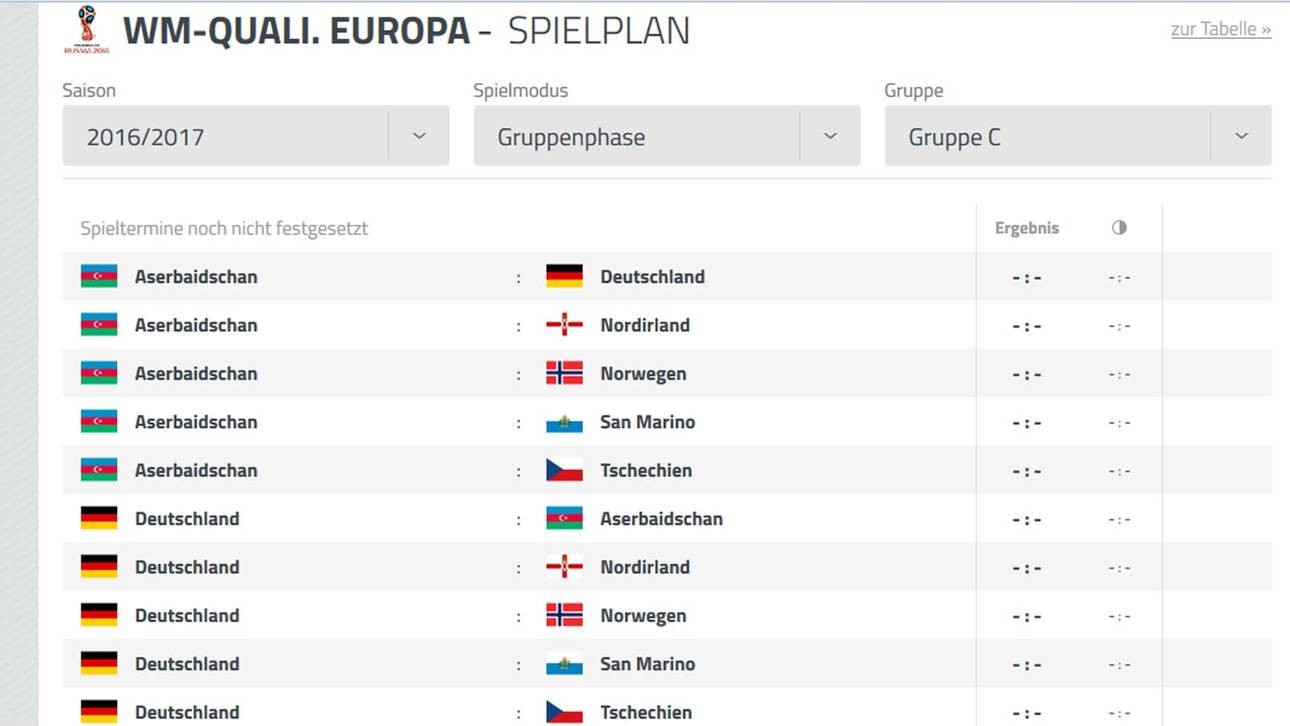Image resolution: width=1290 pixels, height=726 pixels.
Task: Click the Ergebnis column header
Action: tap(1026, 227)
